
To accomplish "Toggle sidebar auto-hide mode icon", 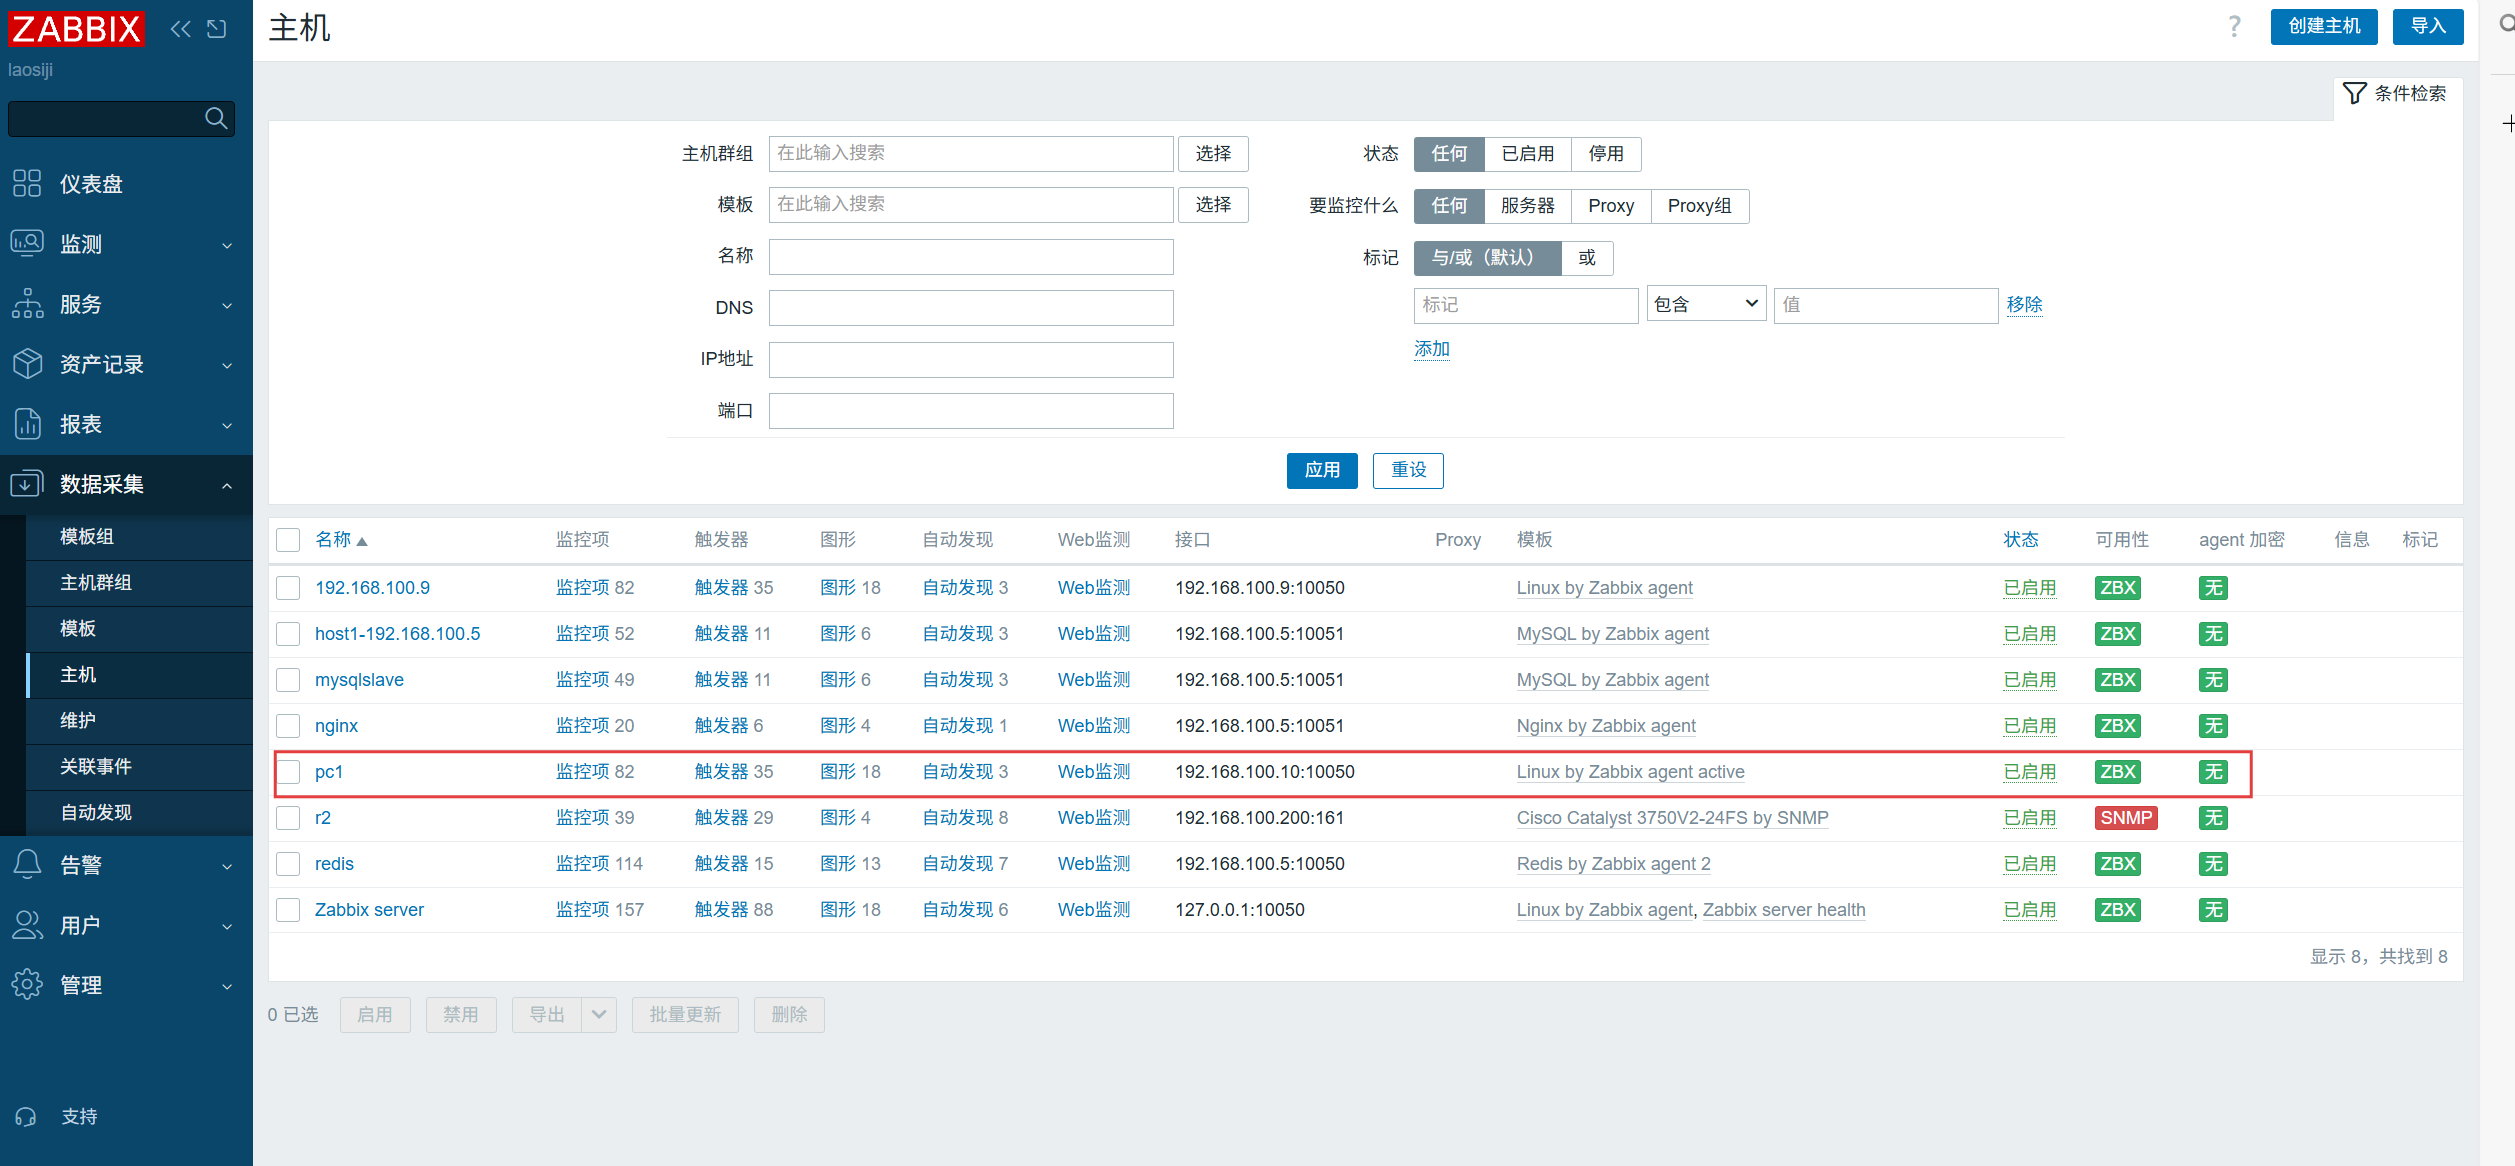I will tap(217, 28).
